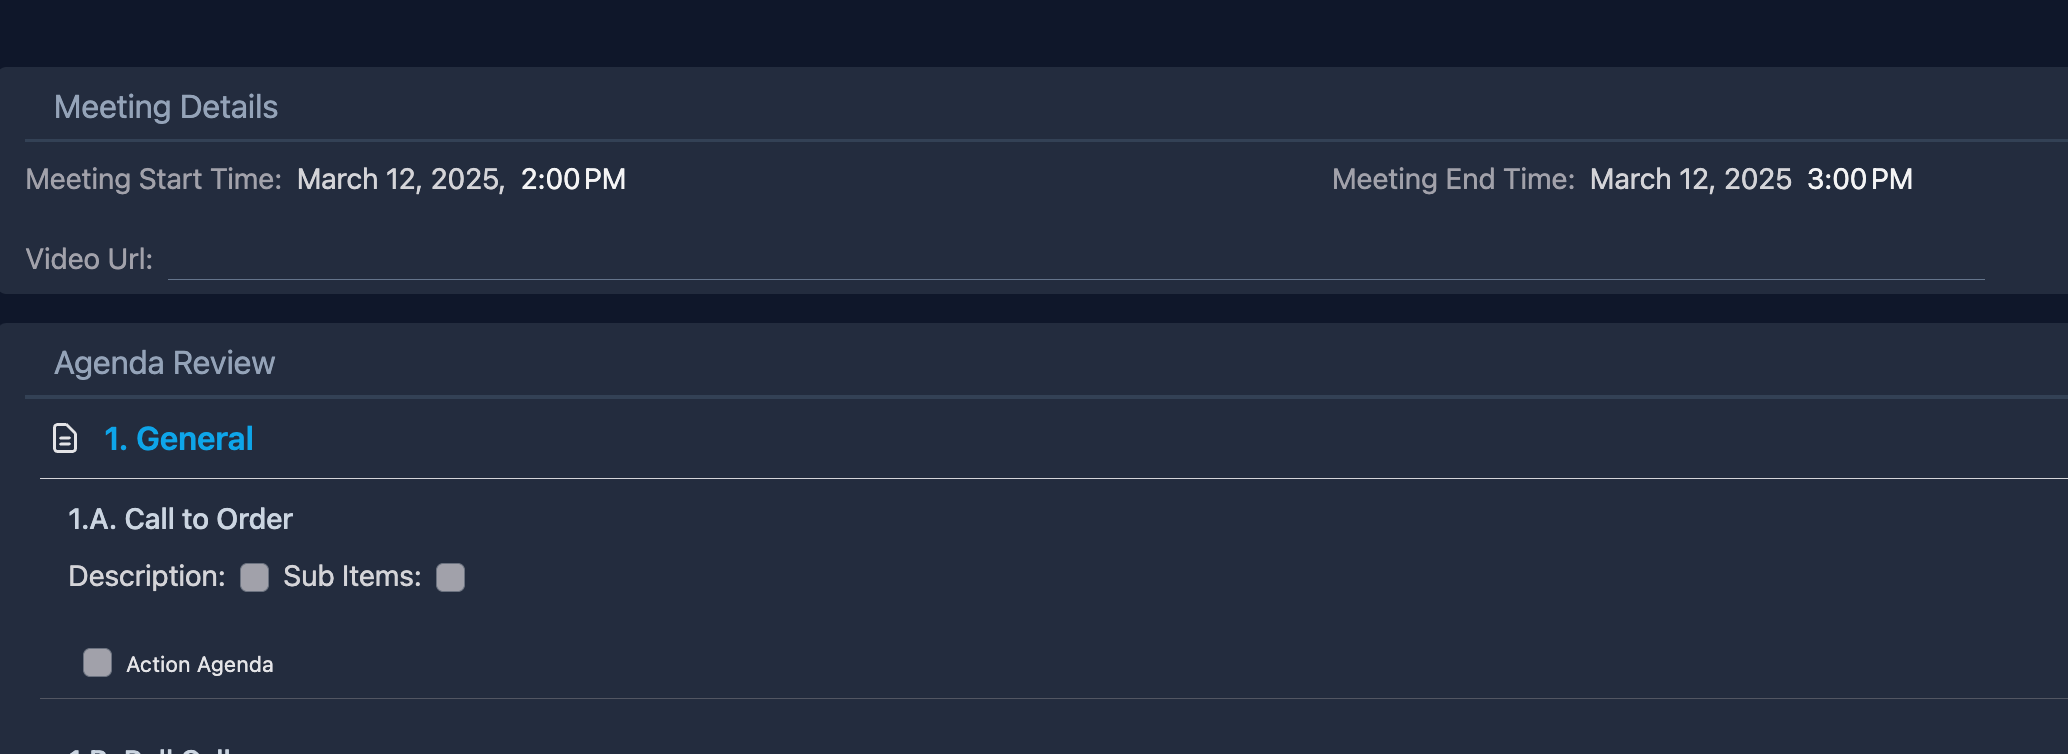The image size is (2068, 754).
Task: Click the Video Url label
Action: pos(89,260)
